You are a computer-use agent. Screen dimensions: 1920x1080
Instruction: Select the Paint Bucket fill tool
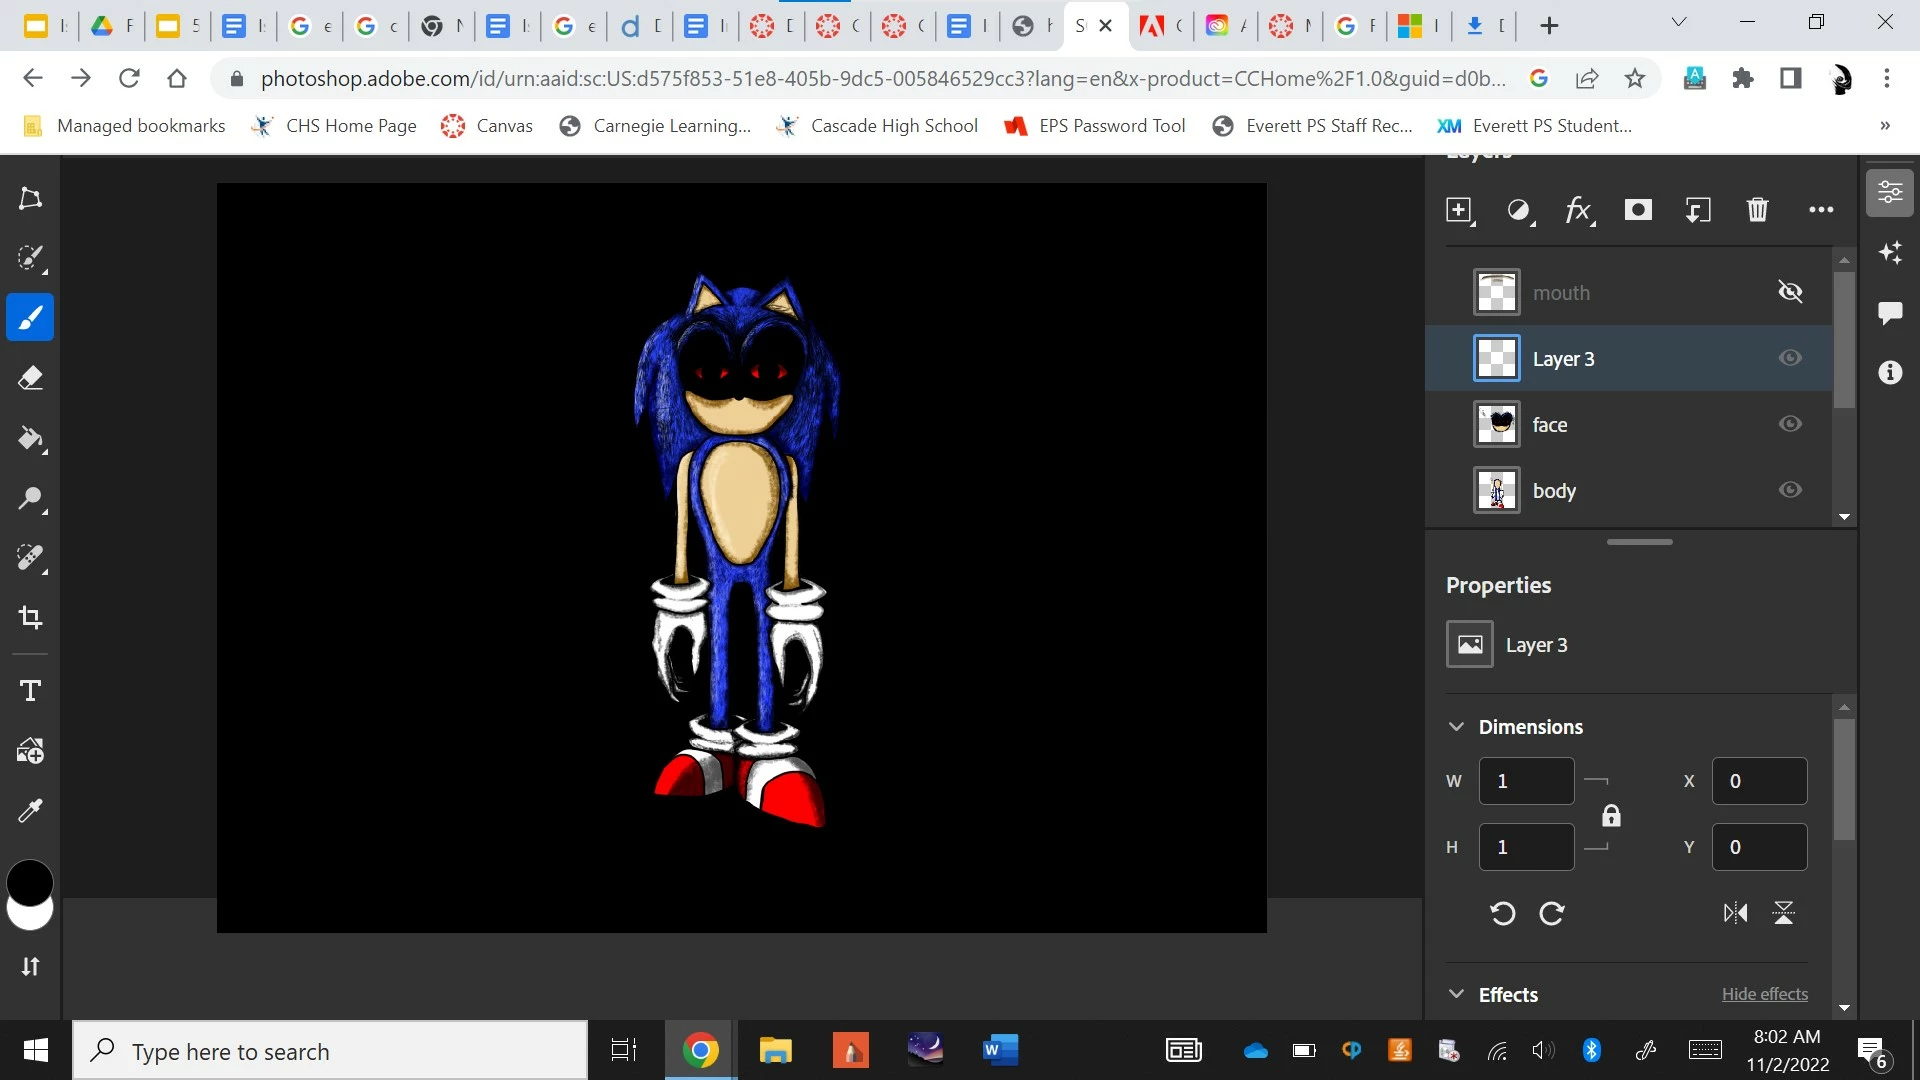pos(30,438)
